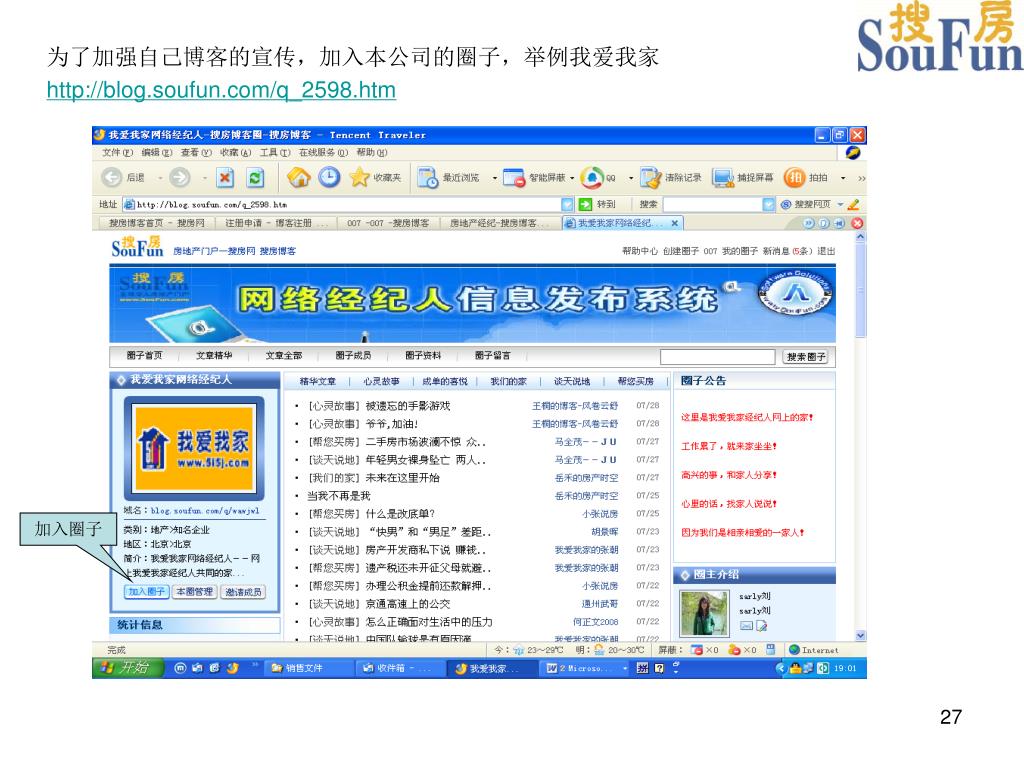The height and width of the screenshot is (768, 1024).
Task: Click the save disk icon in the status bar
Action: pos(771,649)
